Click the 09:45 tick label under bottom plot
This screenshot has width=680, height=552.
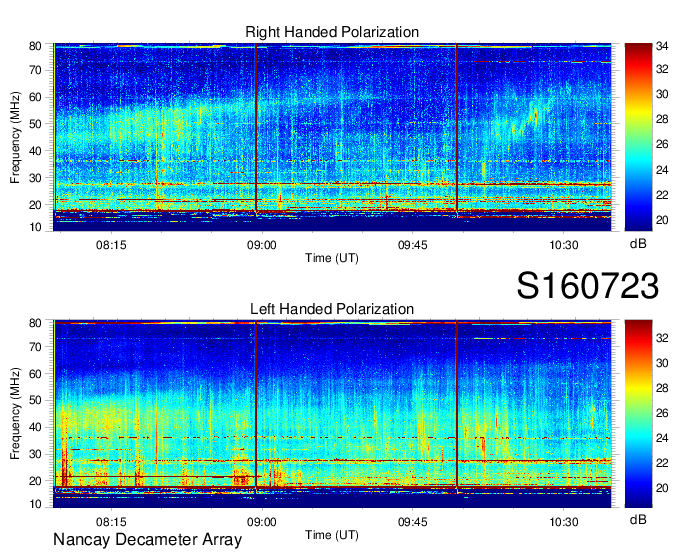[x=412, y=522]
